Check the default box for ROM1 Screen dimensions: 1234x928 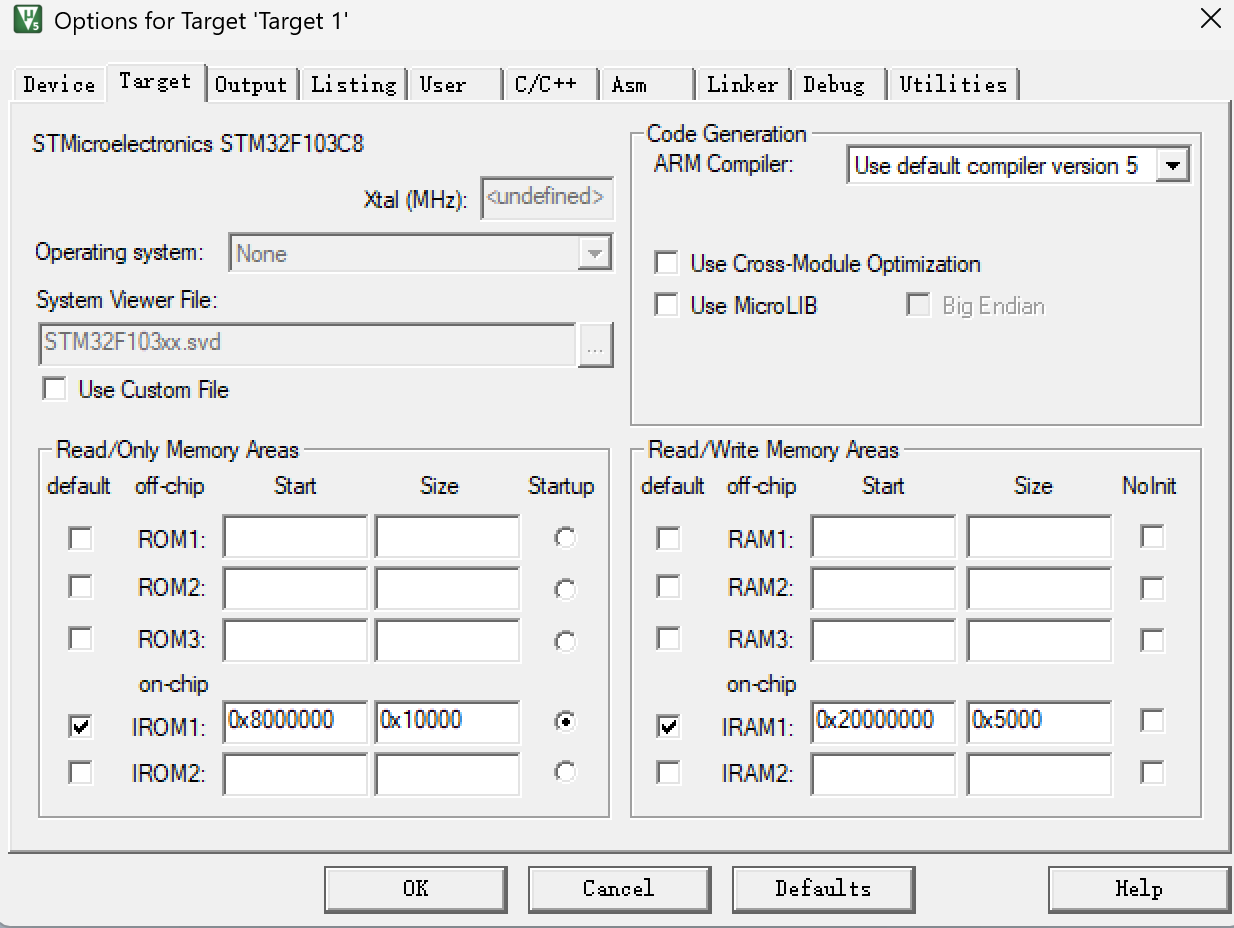click(x=80, y=538)
